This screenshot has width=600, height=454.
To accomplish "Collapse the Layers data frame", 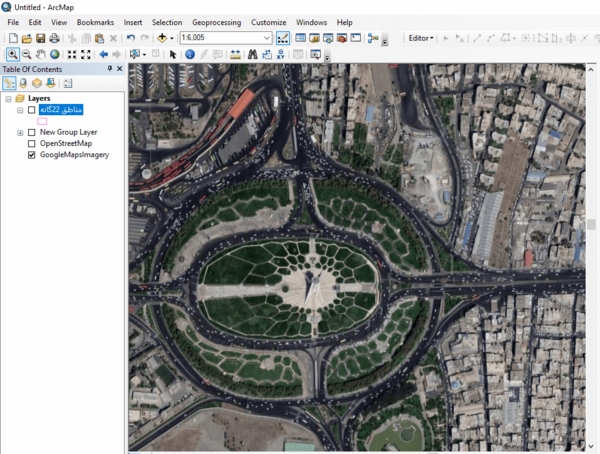I will pyautogui.click(x=8, y=99).
